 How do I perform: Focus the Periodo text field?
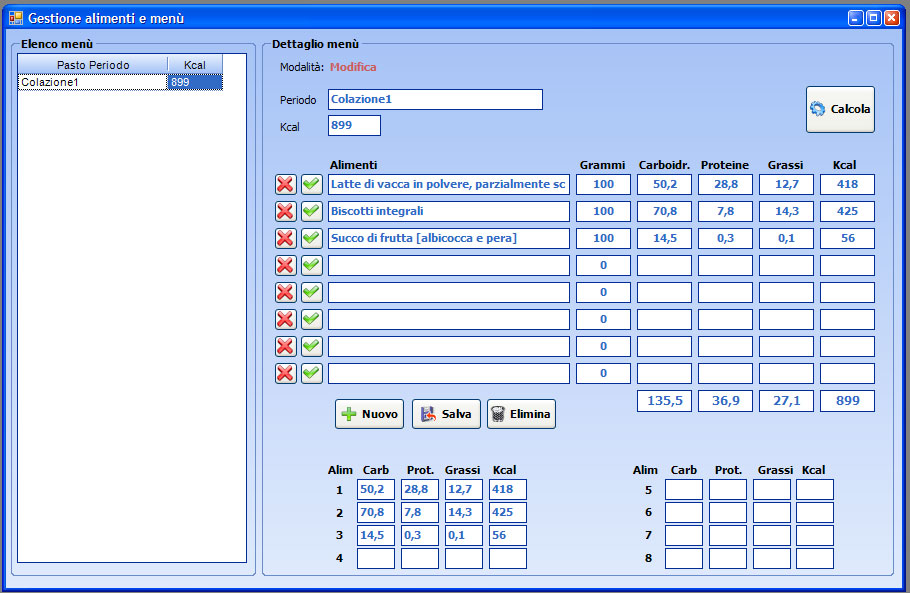click(435, 99)
